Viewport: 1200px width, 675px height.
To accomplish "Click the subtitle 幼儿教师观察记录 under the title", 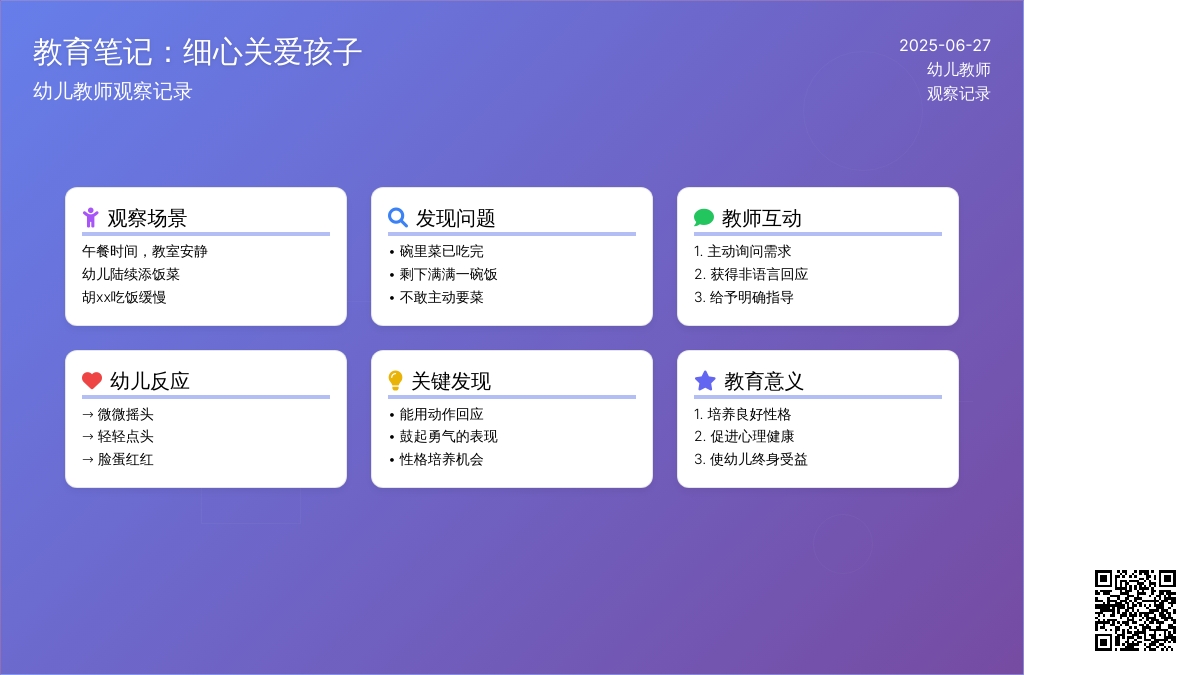I will click(112, 91).
